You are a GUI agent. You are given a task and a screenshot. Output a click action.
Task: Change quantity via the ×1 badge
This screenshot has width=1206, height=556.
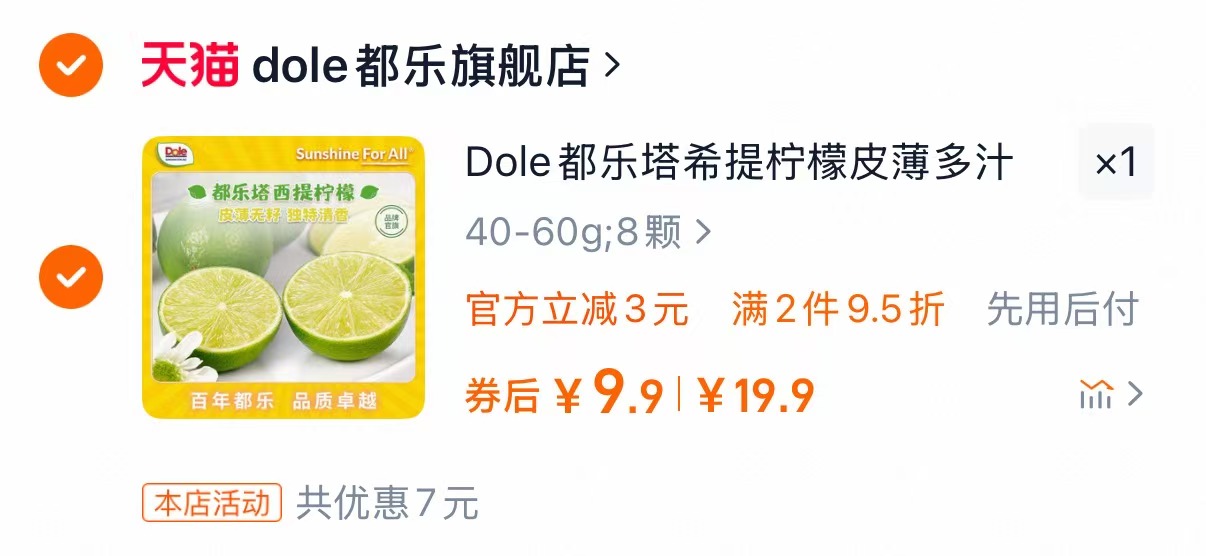(1116, 162)
